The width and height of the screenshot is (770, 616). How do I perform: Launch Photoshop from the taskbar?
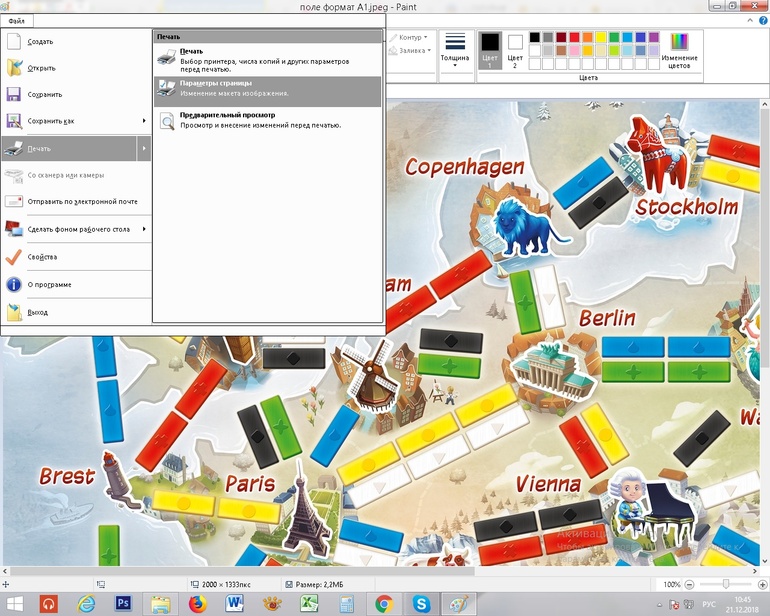coord(124,603)
